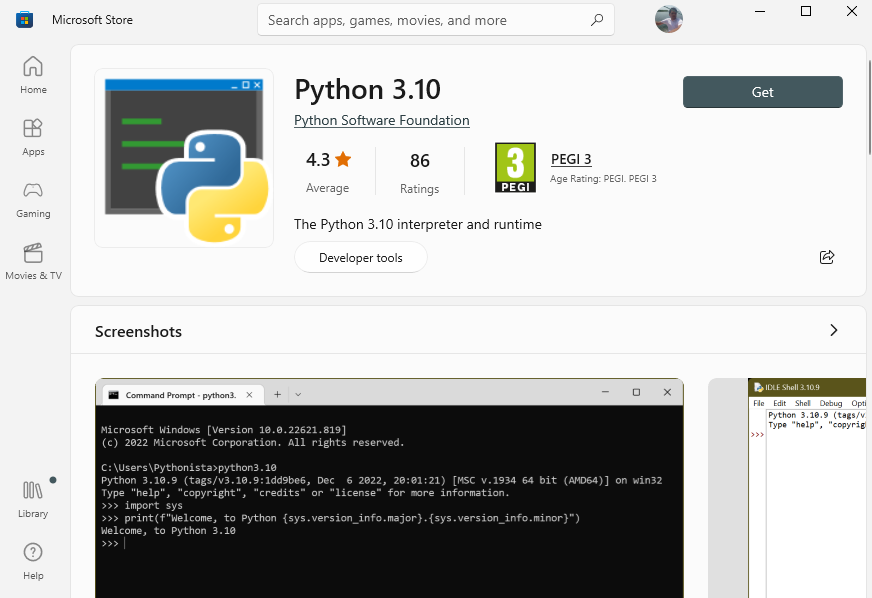Click the Python 3.10 app logo
Image resolution: width=872 pixels, height=598 pixels.
(x=184, y=158)
